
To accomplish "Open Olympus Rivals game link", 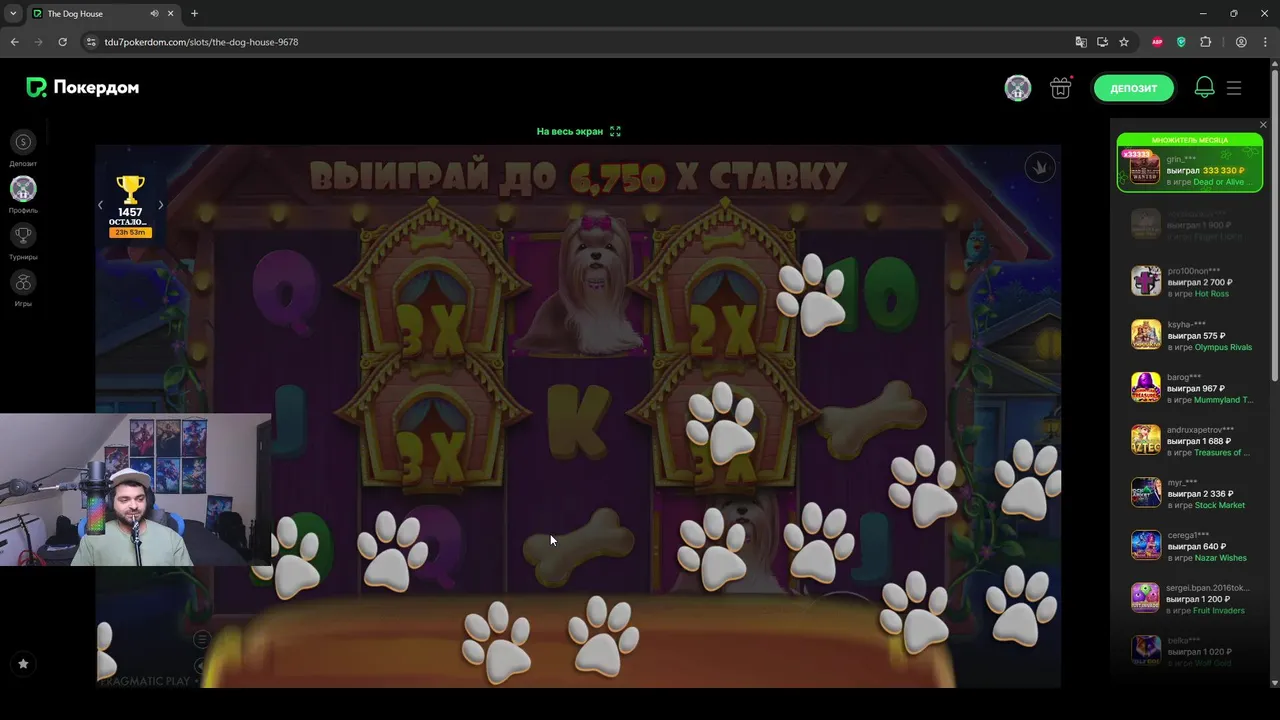I will [1223, 347].
